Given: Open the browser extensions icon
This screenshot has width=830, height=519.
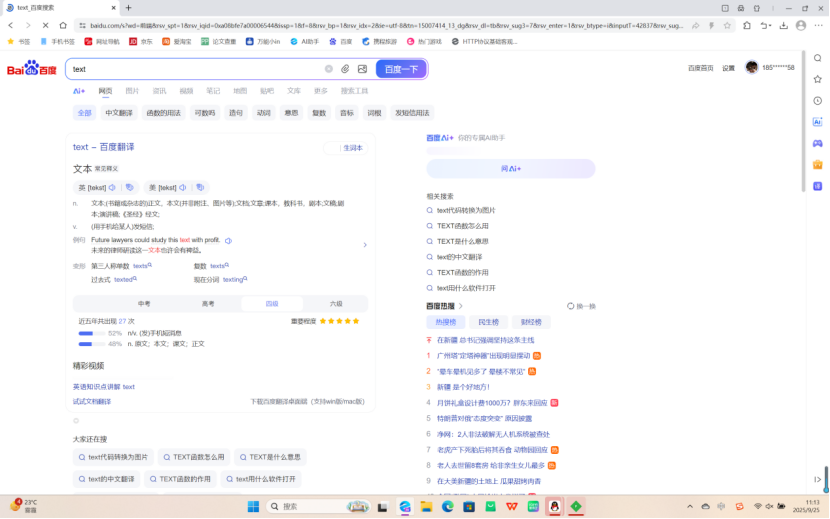Looking at the screenshot, I should pos(747,25).
